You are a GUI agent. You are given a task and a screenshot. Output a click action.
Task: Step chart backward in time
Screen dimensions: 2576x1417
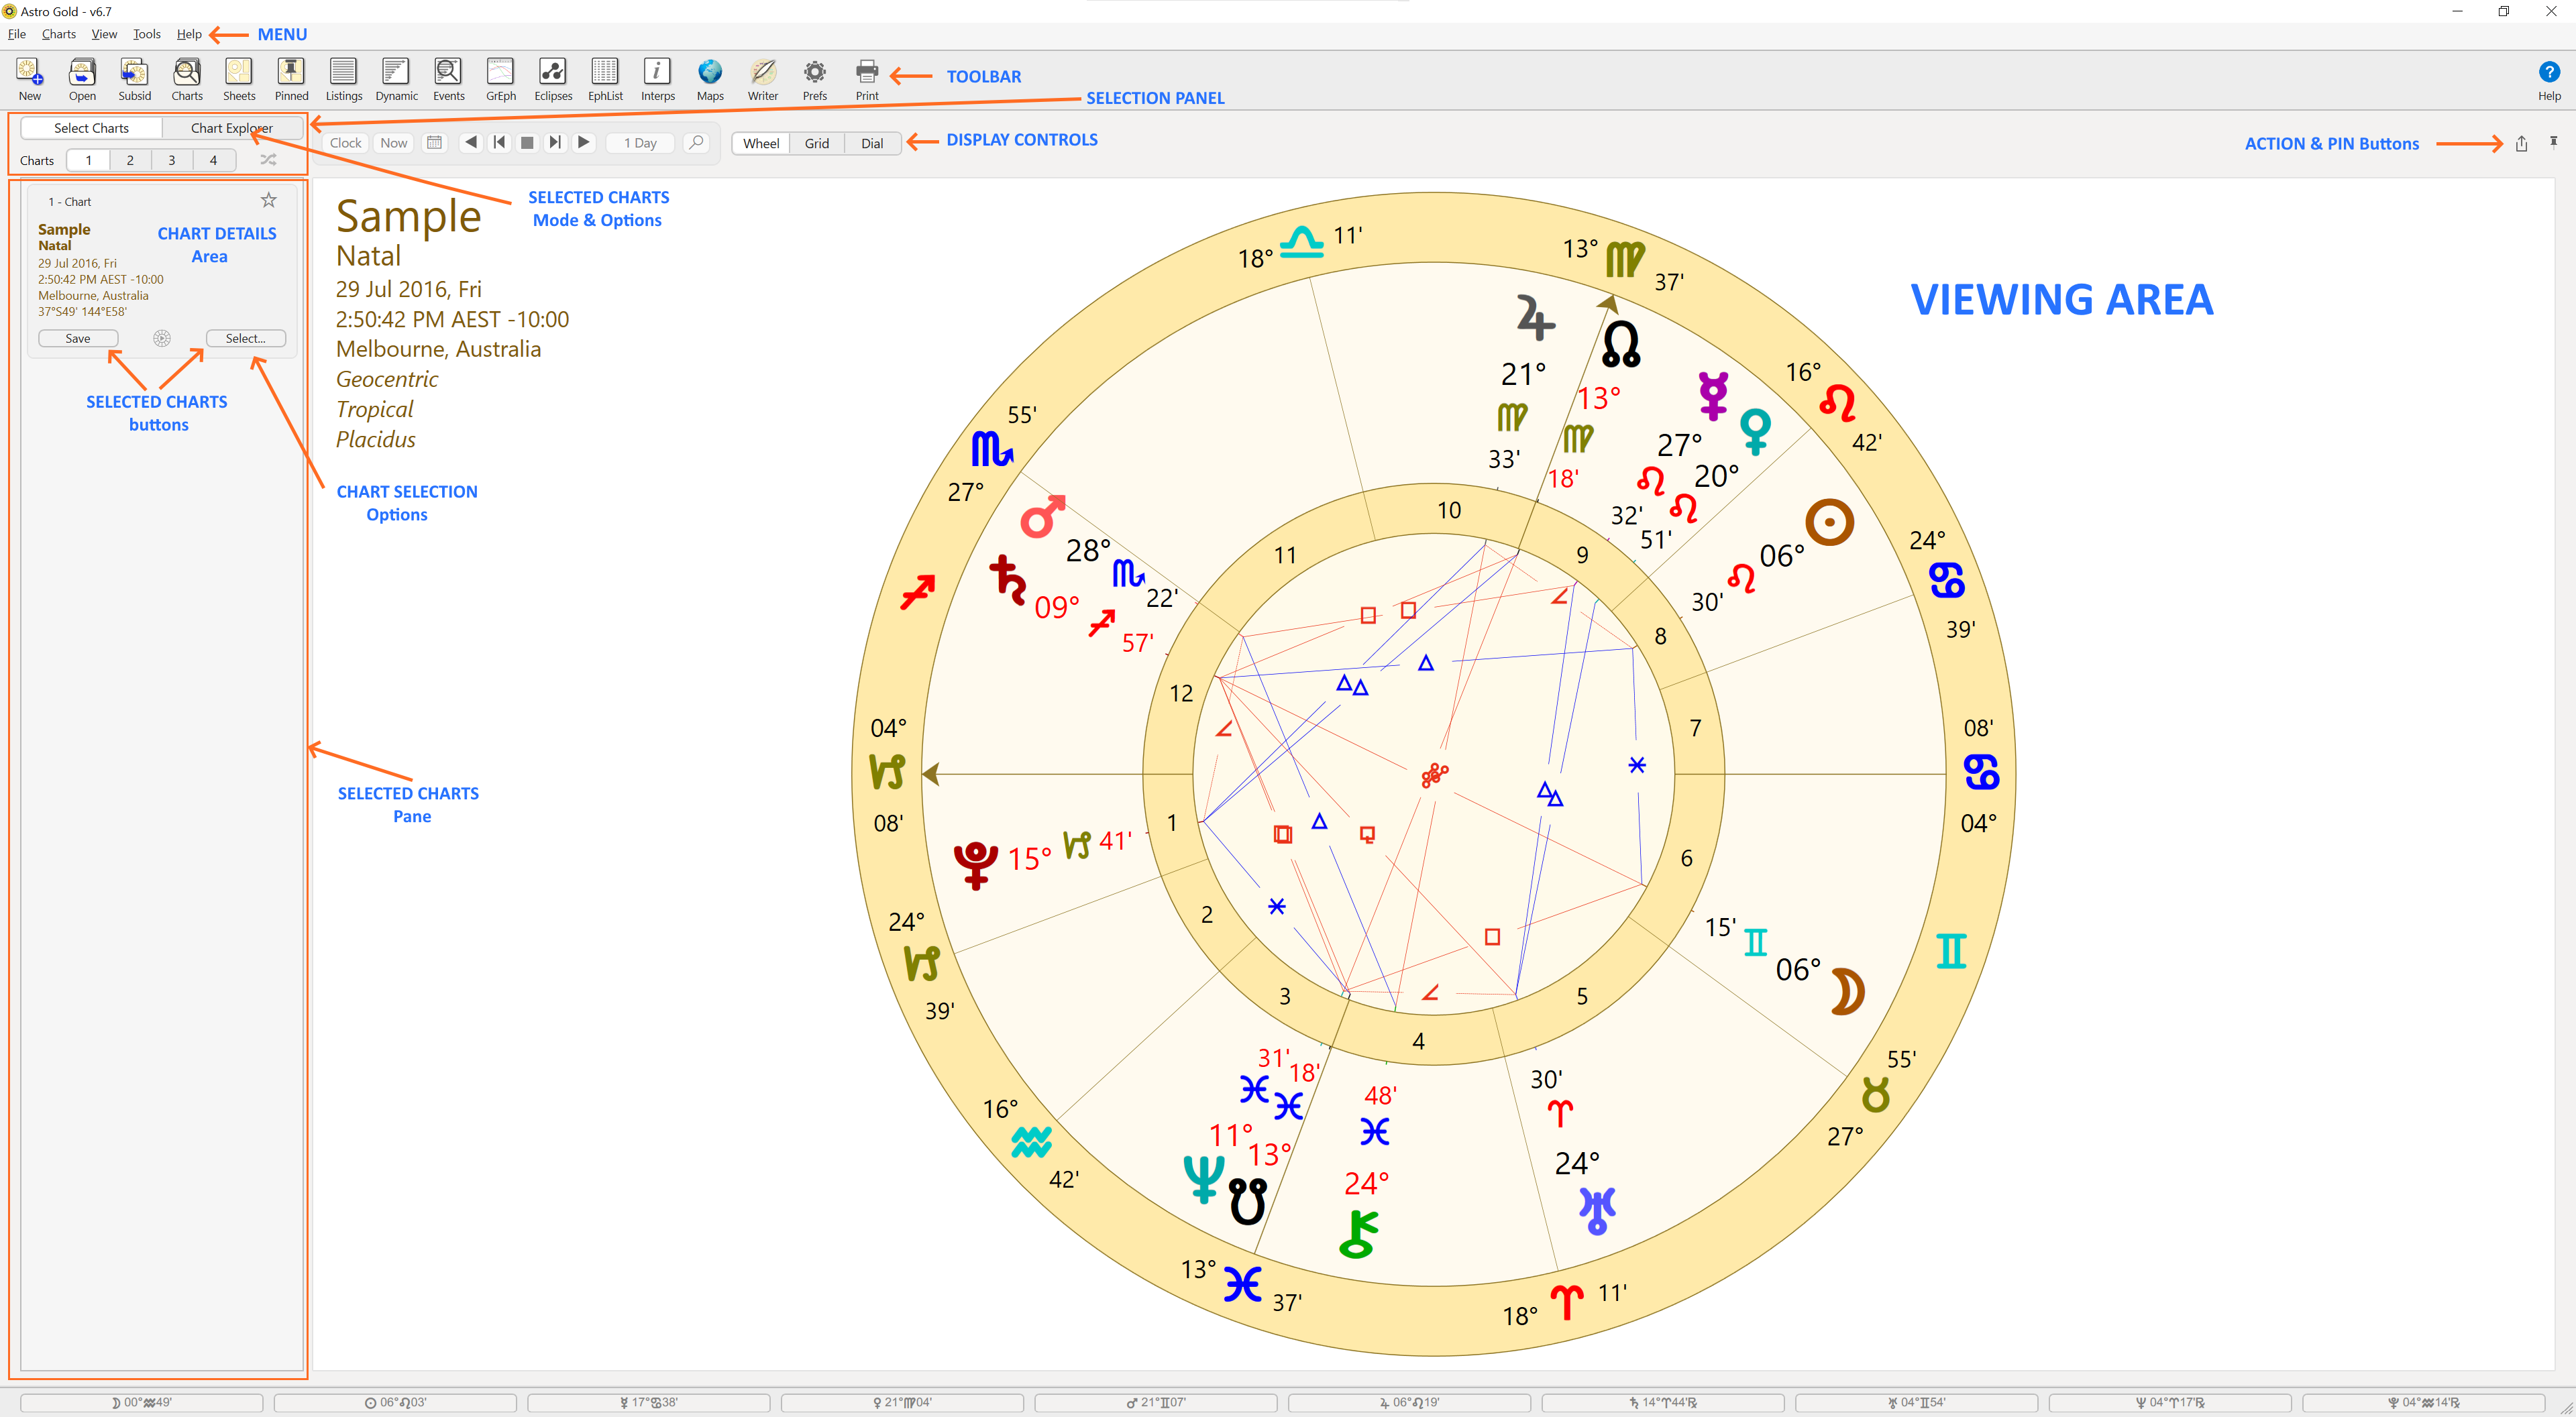click(471, 142)
